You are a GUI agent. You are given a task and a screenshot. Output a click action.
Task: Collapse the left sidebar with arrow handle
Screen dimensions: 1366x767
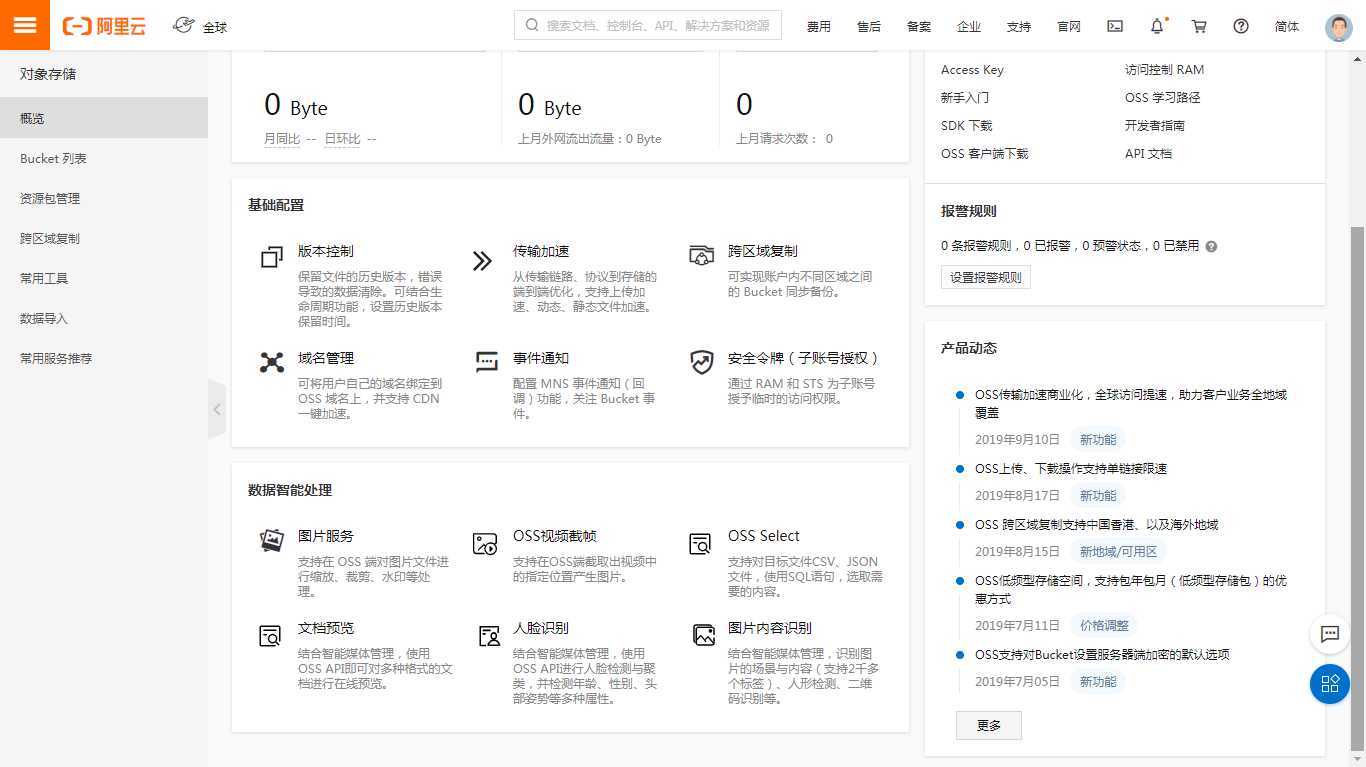[217, 409]
